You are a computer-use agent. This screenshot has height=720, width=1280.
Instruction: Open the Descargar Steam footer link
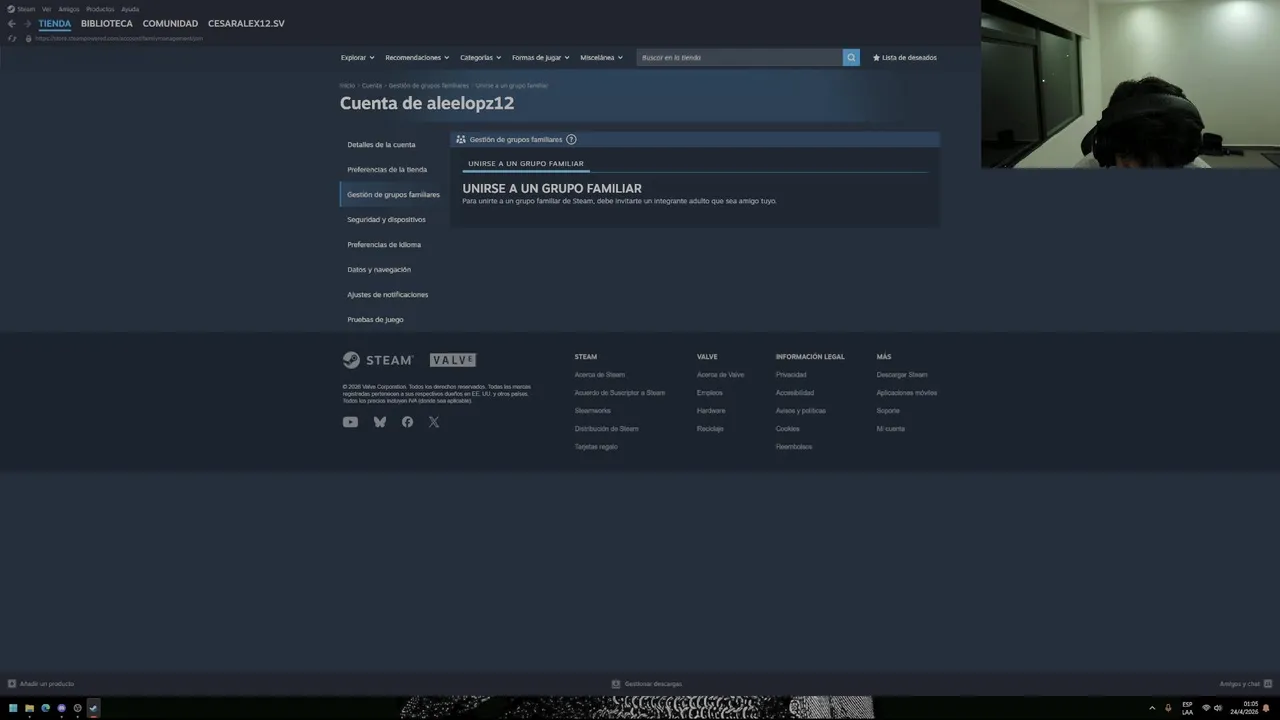pyautogui.click(x=902, y=375)
